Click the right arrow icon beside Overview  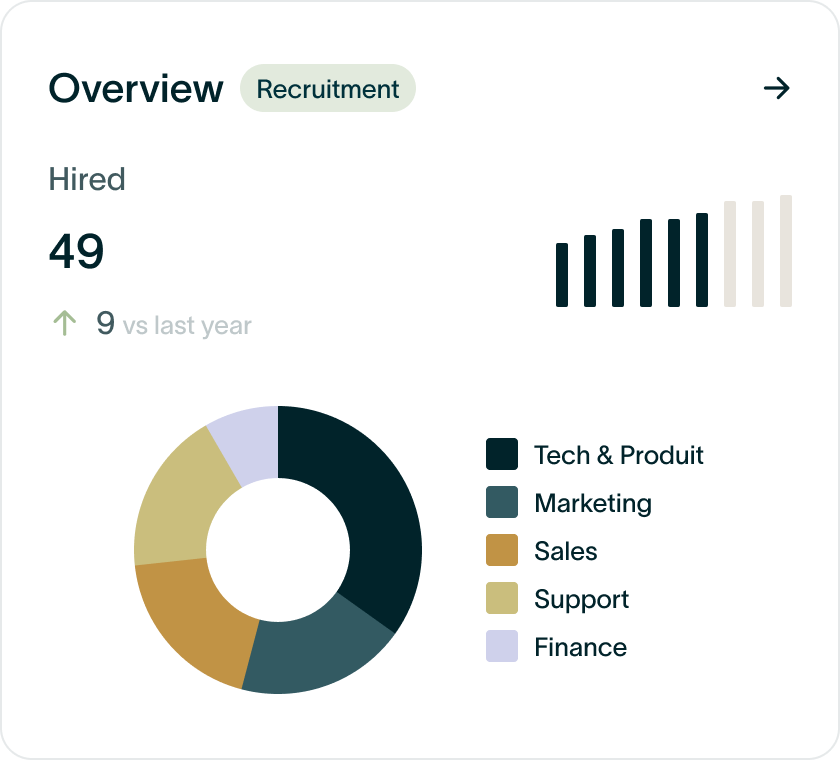pos(776,89)
